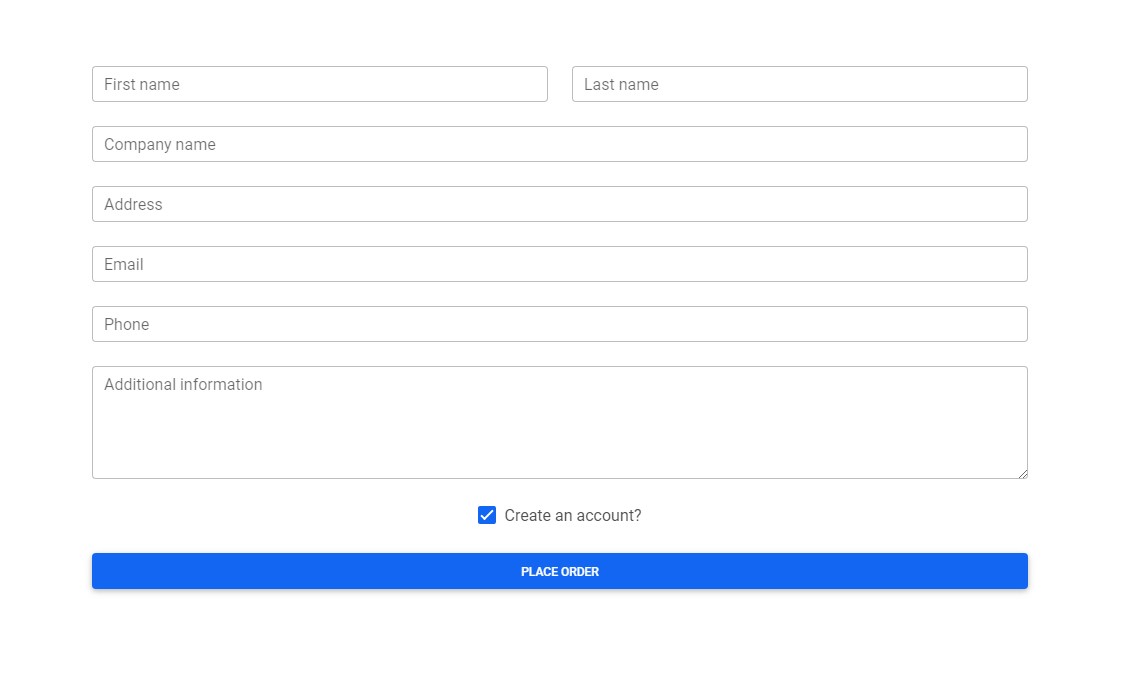Screen dimensions: 1128x674
Task: Click the Additional information text area
Action: click(560, 420)
